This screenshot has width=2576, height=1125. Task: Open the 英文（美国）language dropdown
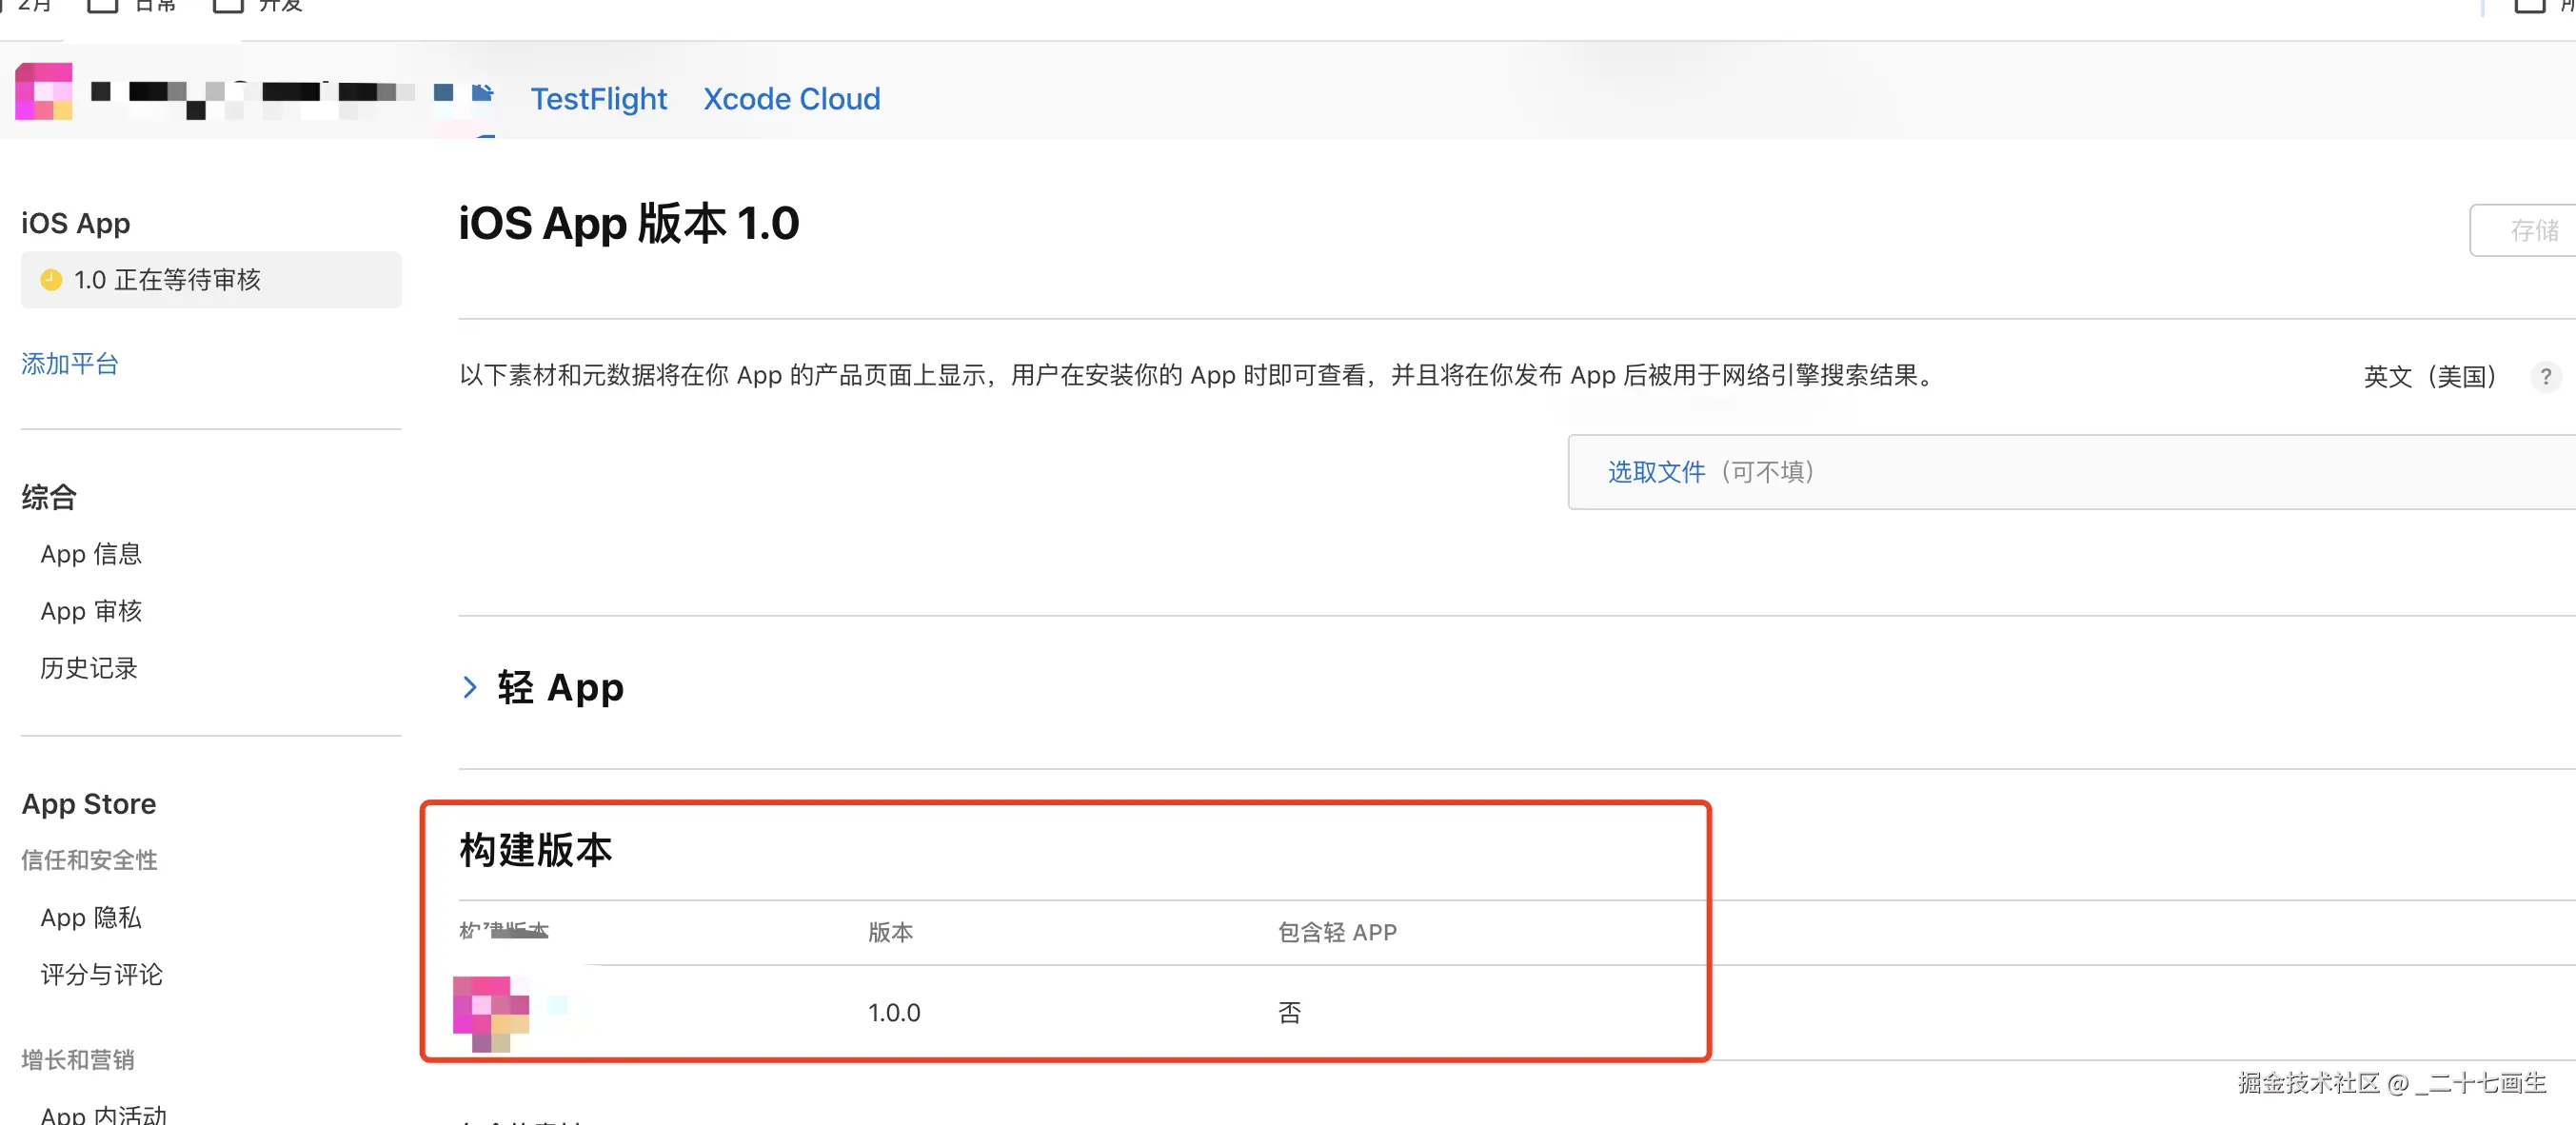click(2428, 377)
